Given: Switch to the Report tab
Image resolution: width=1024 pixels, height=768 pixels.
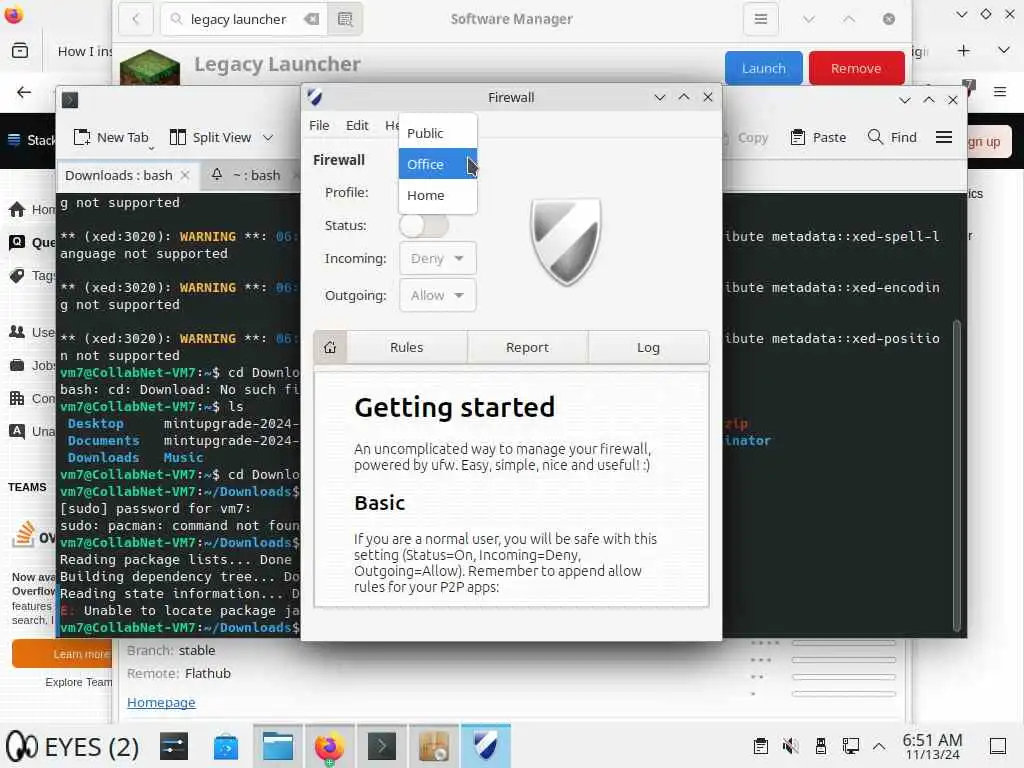Looking at the screenshot, I should point(527,347).
